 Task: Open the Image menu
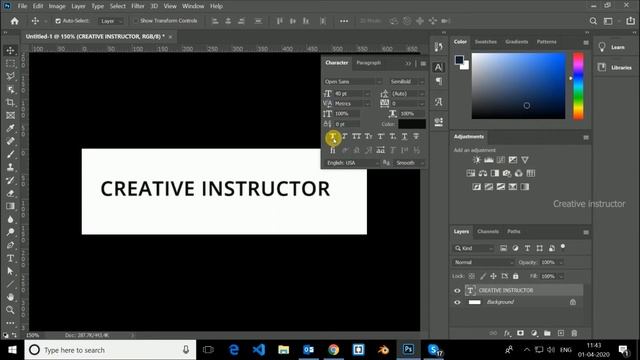point(57,6)
